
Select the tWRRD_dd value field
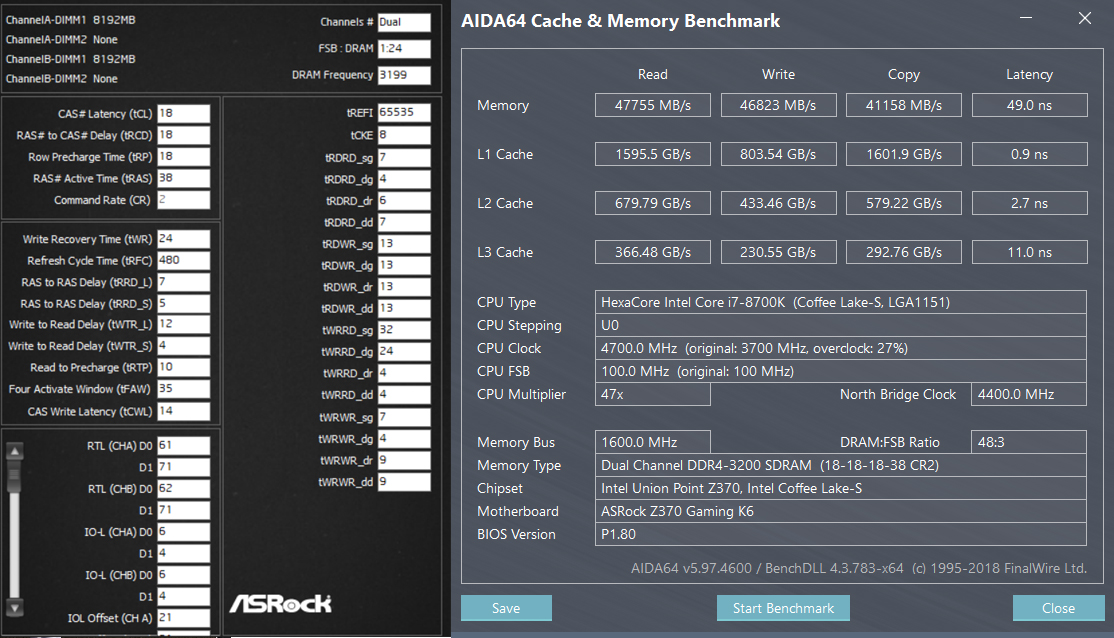404,394
